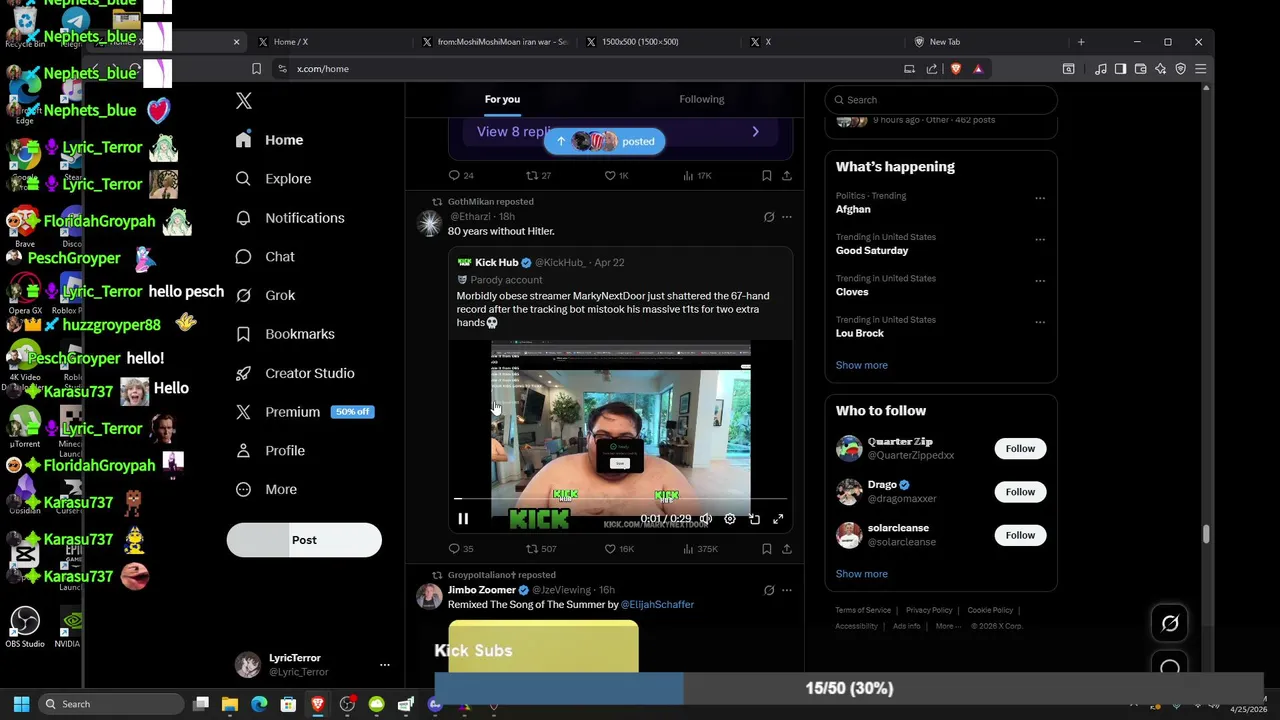1280x720 pixels.
Task: Open video settings gear
Action: (x=730, y=519)
